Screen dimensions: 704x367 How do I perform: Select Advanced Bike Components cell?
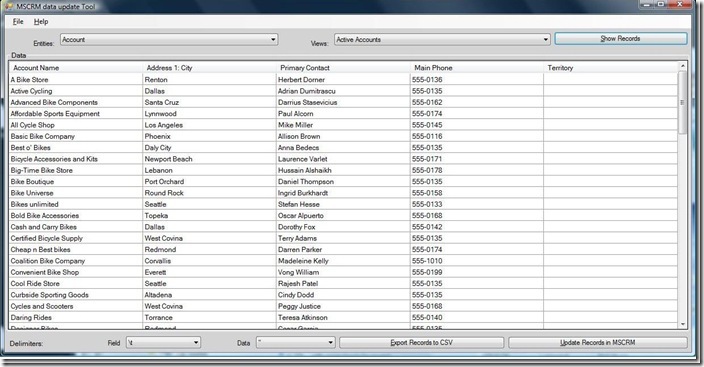(x=75, y=102)
